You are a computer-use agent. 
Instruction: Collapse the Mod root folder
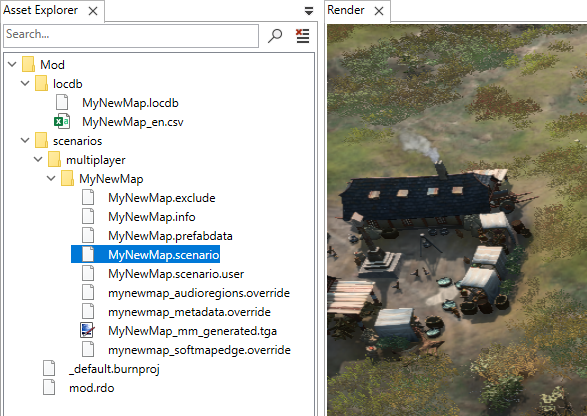pos(12,64)
